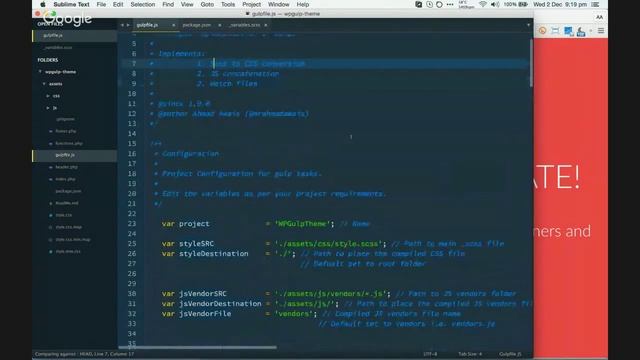Click the vertical editor scrollbar
This screenshot has width=640, height=360.
pyautogui.click(x=531, y=63)
